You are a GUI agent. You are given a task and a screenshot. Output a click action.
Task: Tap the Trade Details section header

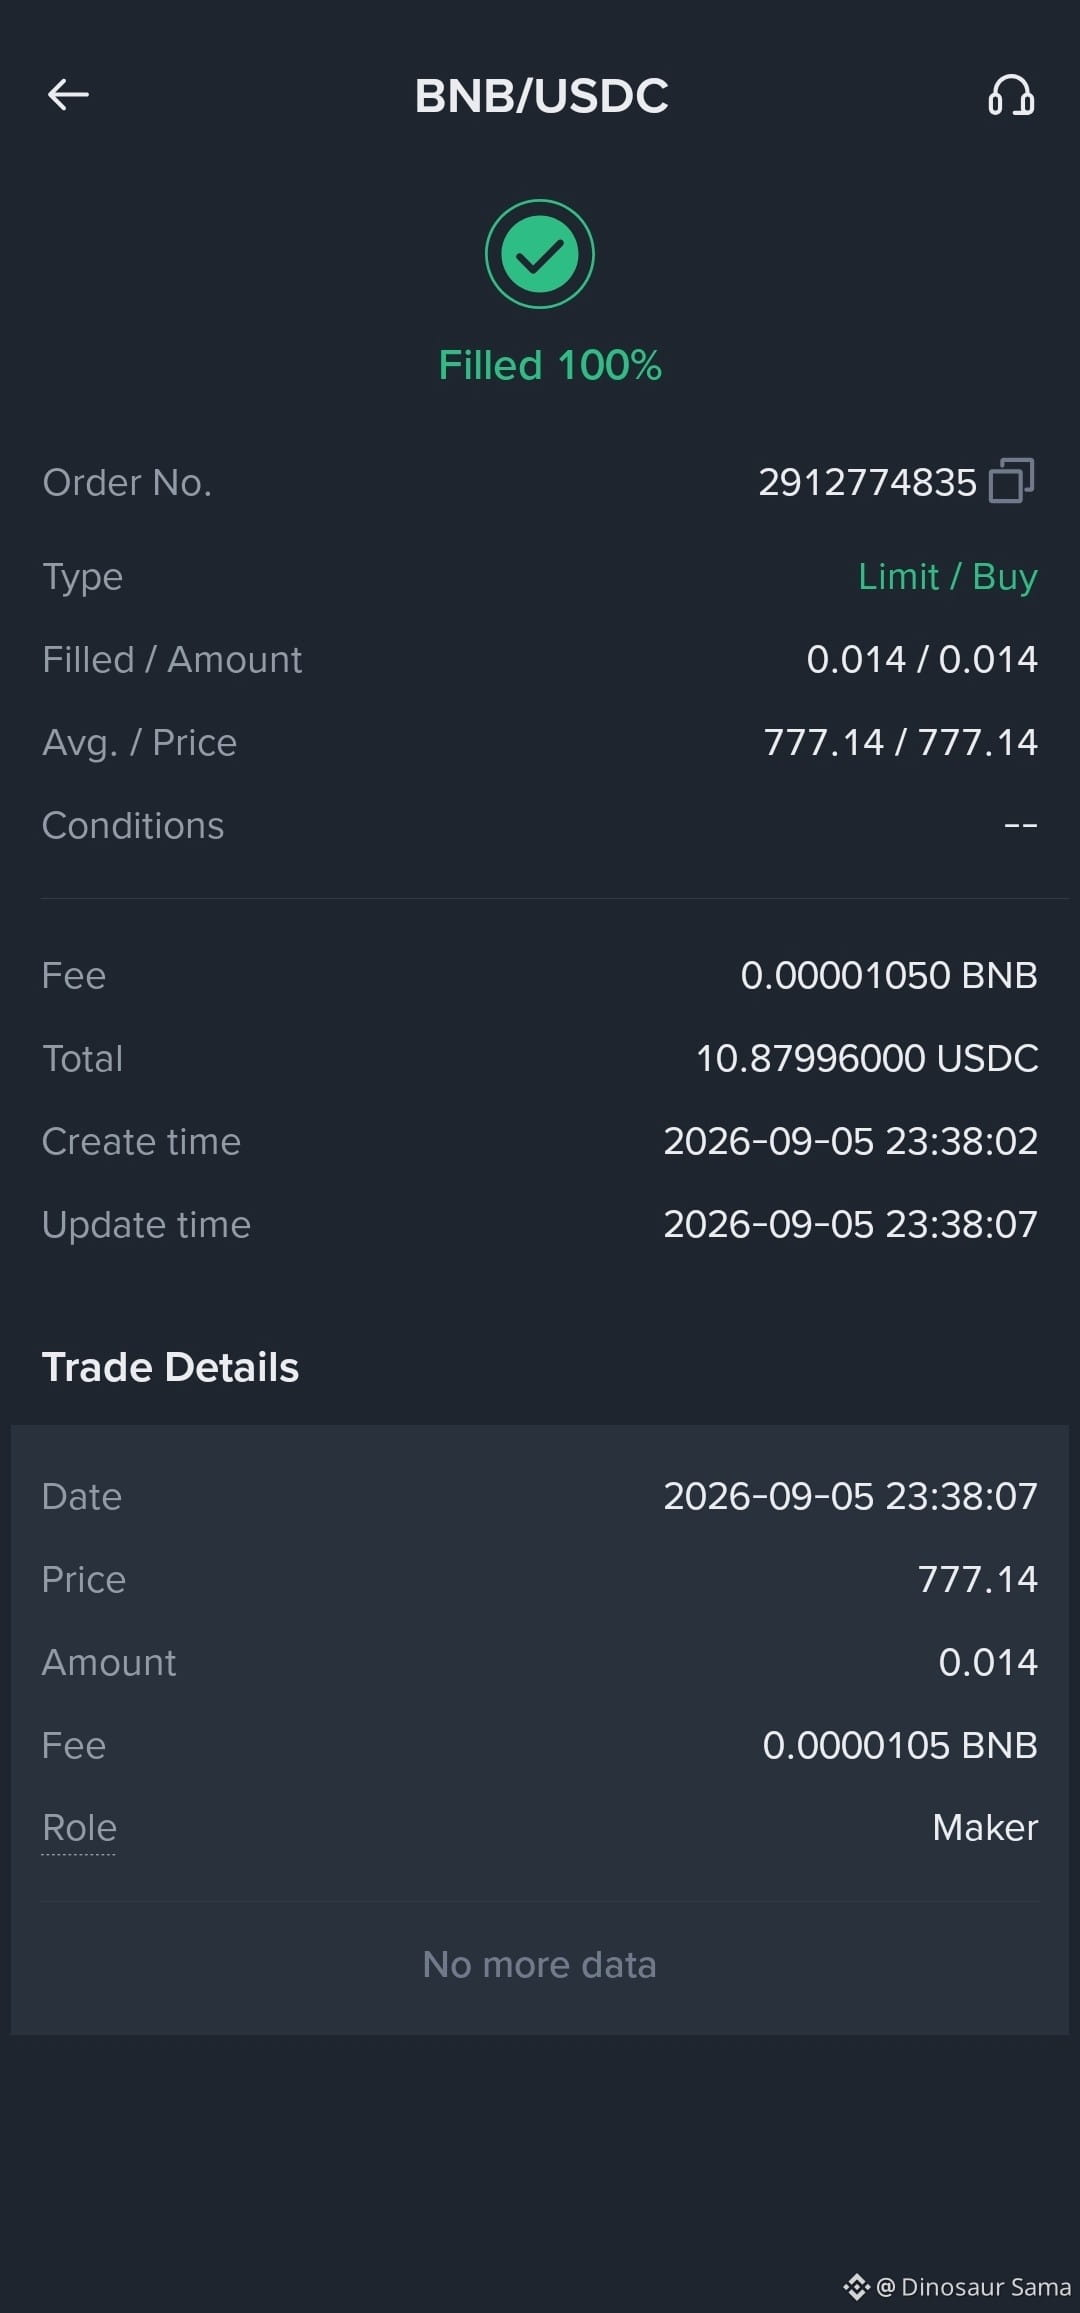click(x=170, y=1367)
